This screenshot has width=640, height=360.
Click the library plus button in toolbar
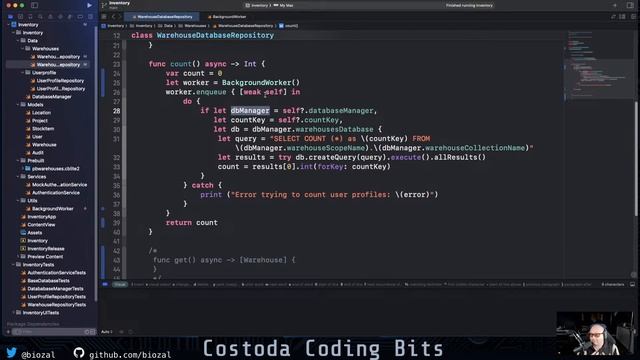pos(615,5)
